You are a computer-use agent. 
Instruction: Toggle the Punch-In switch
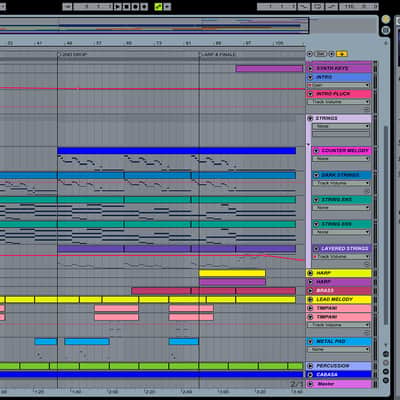pos(303,6)
